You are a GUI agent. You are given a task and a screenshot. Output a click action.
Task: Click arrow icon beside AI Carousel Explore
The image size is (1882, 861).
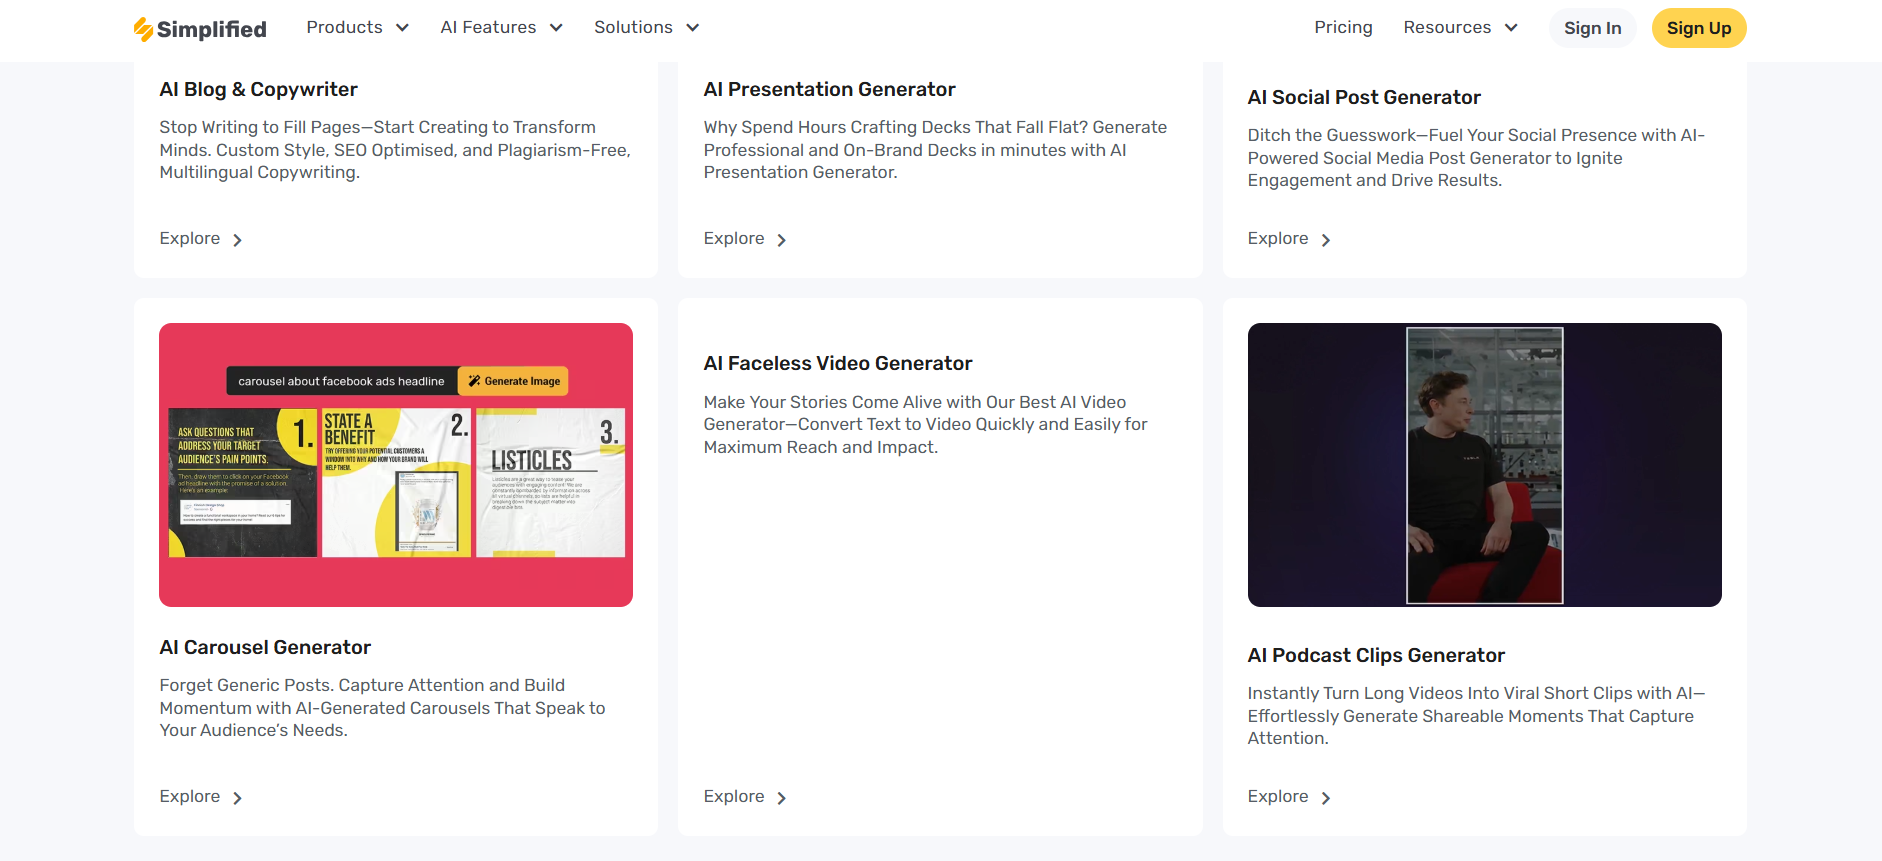[x=237, y=798]
